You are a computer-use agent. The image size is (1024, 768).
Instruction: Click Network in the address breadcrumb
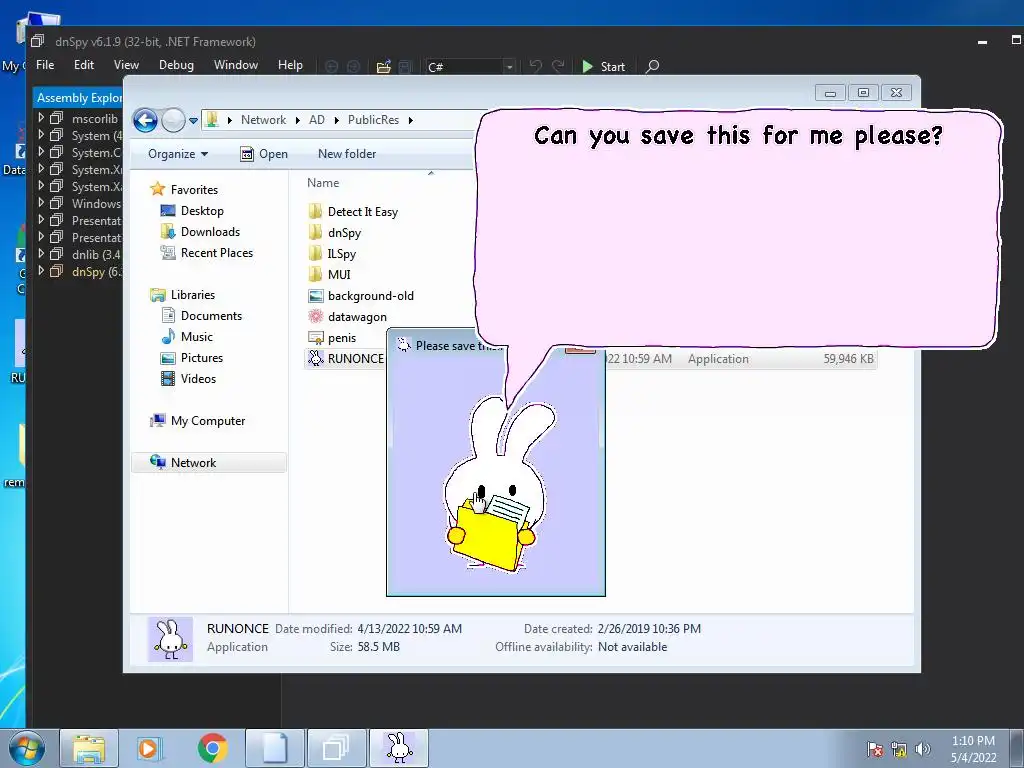point(263,120)
